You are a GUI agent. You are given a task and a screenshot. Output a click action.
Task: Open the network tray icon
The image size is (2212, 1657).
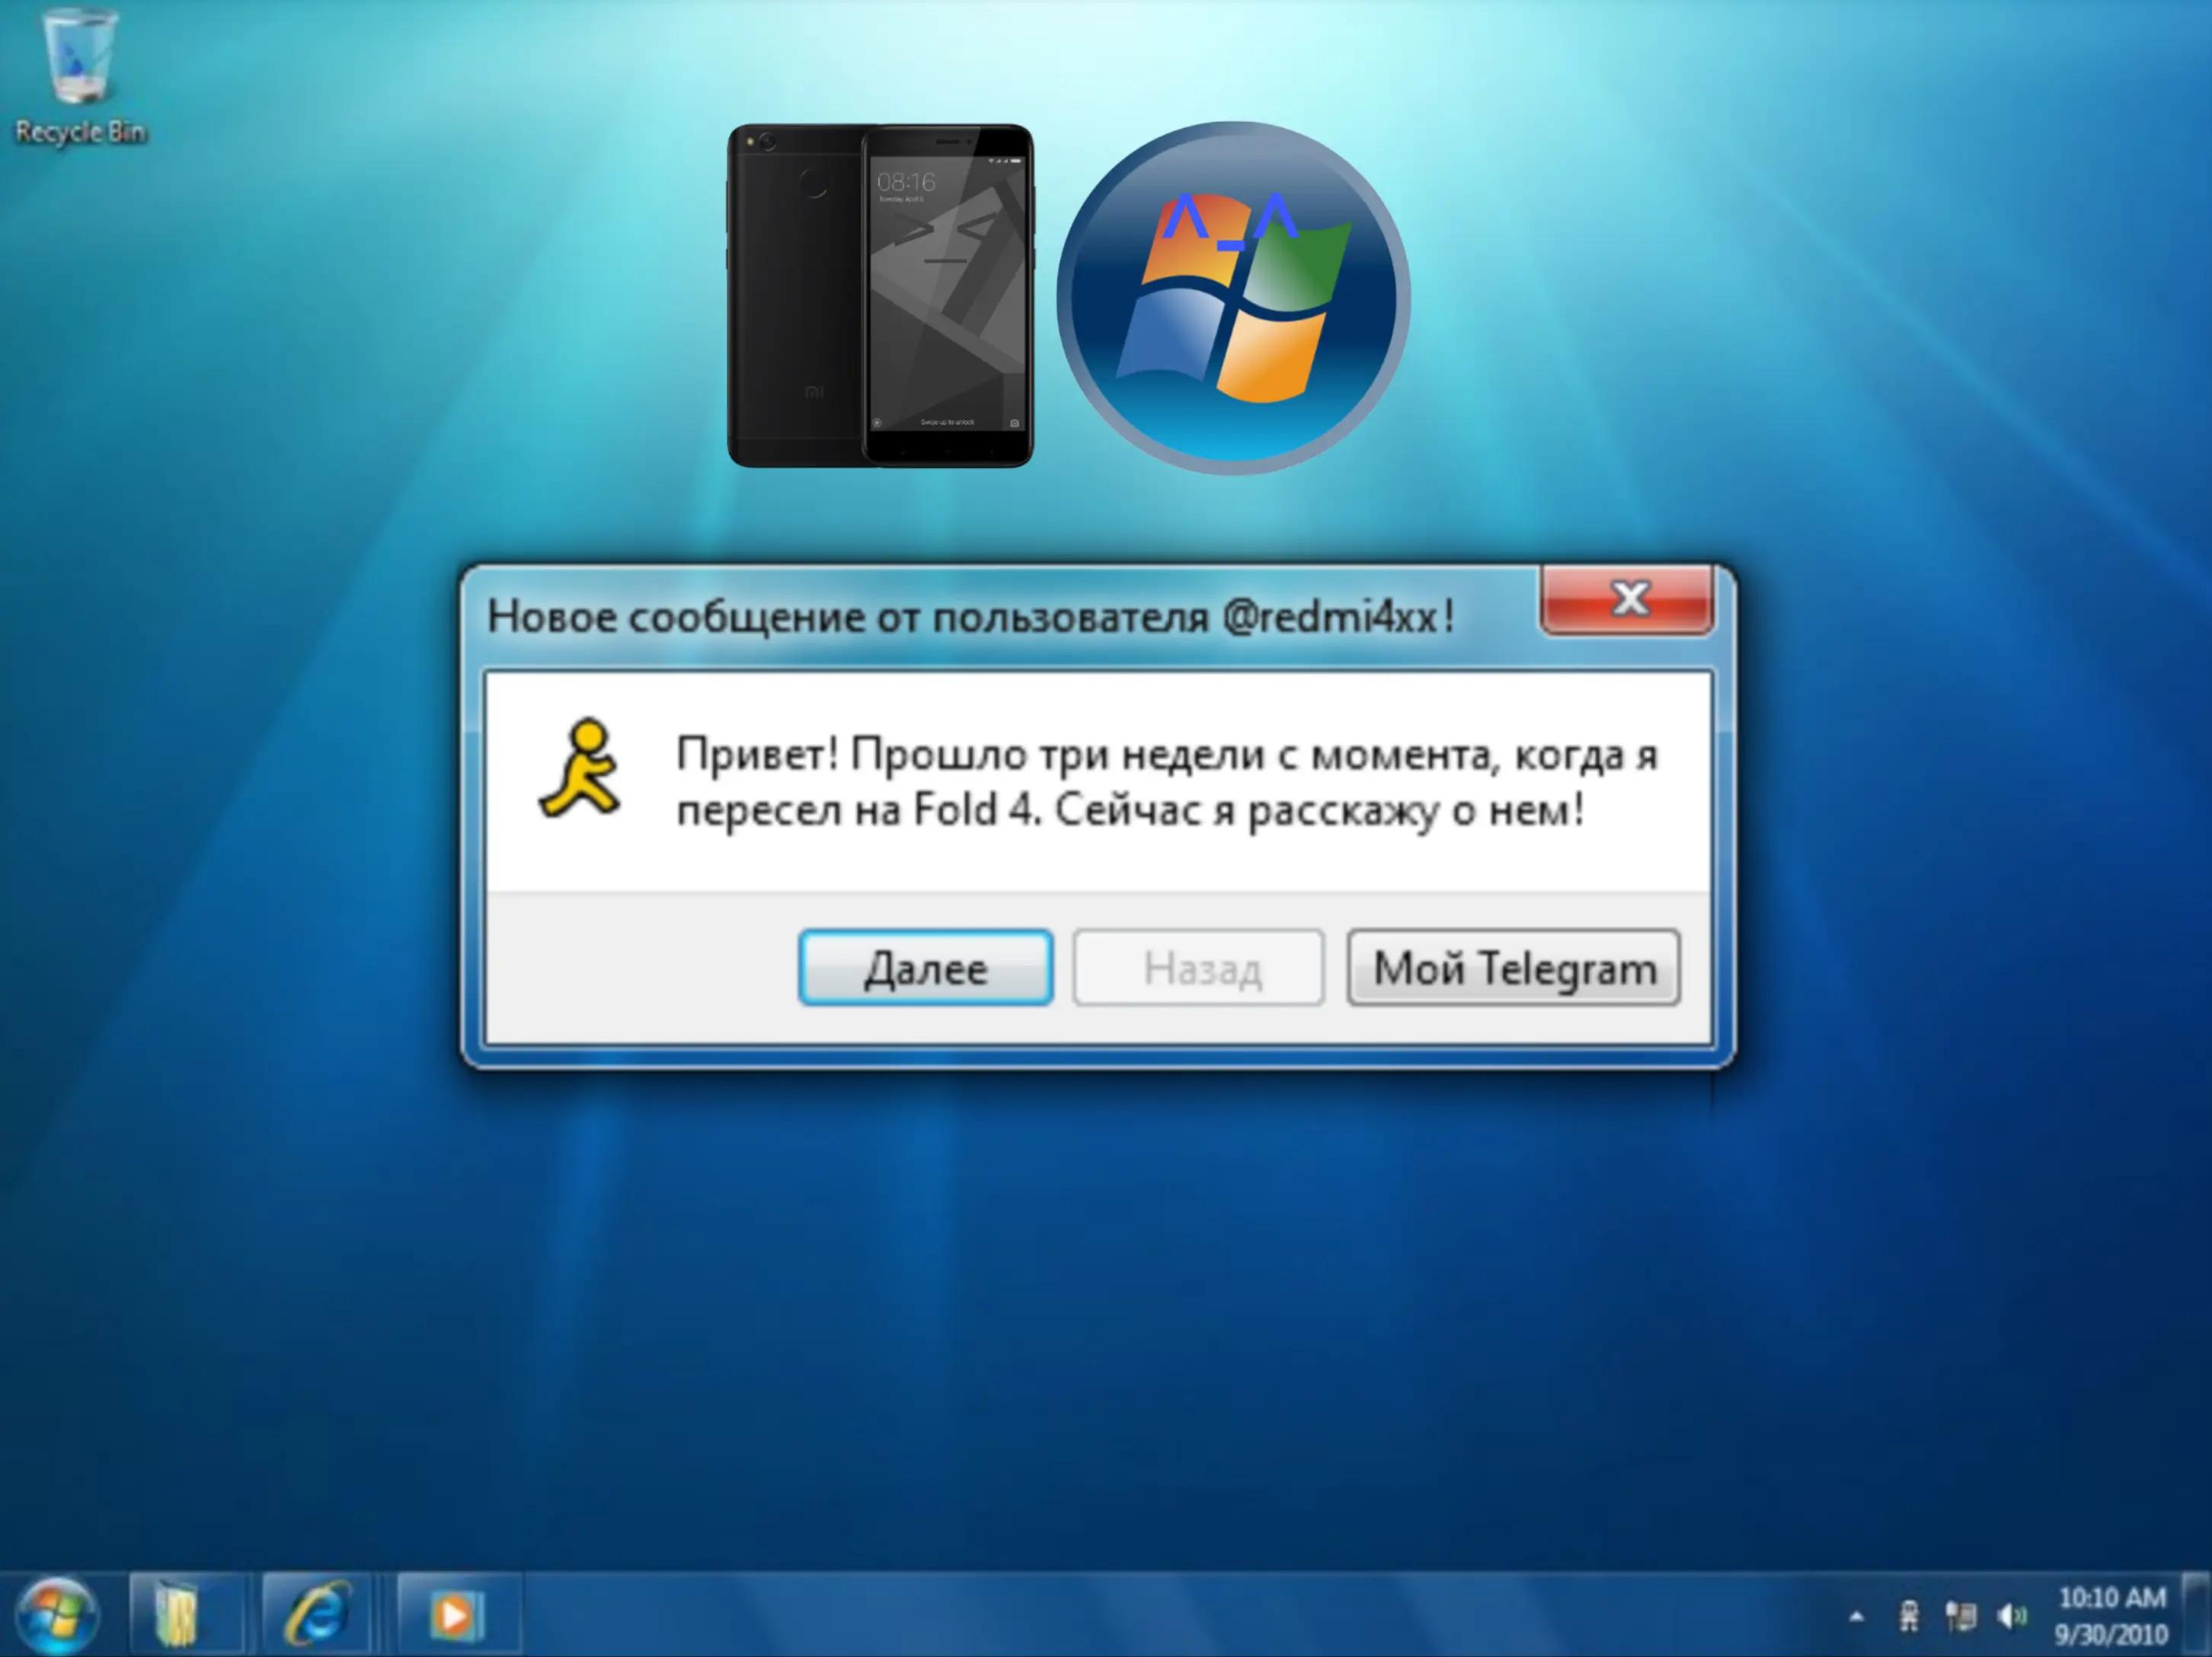tap(1960, 1616)
